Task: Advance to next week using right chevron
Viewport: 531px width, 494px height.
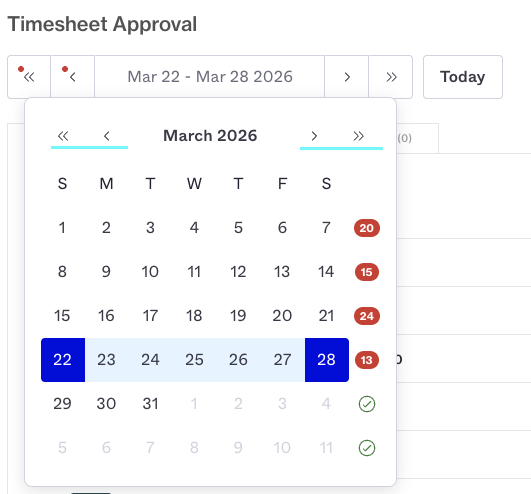Action: (x=346, y=77)
